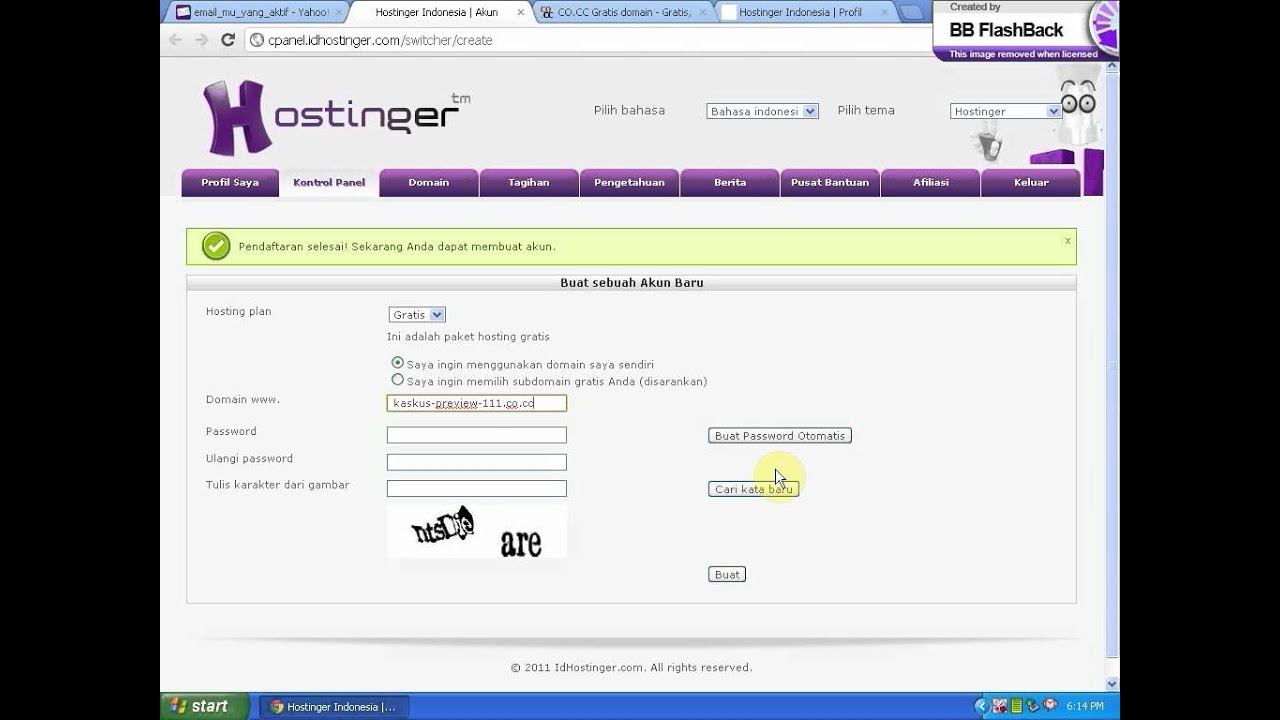Click the 'Buat sebuah Akun Baru' heading
This screenshot has width=1280, height=720.
point(632,283)
